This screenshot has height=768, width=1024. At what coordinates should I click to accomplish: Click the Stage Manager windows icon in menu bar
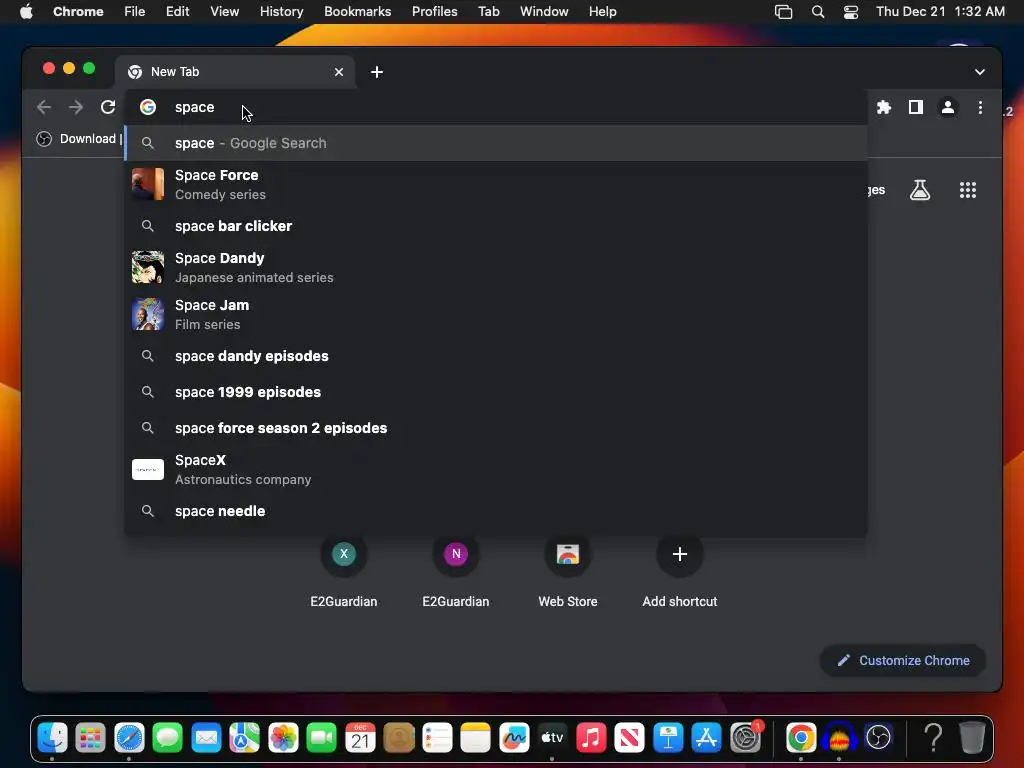pos(783,12)
